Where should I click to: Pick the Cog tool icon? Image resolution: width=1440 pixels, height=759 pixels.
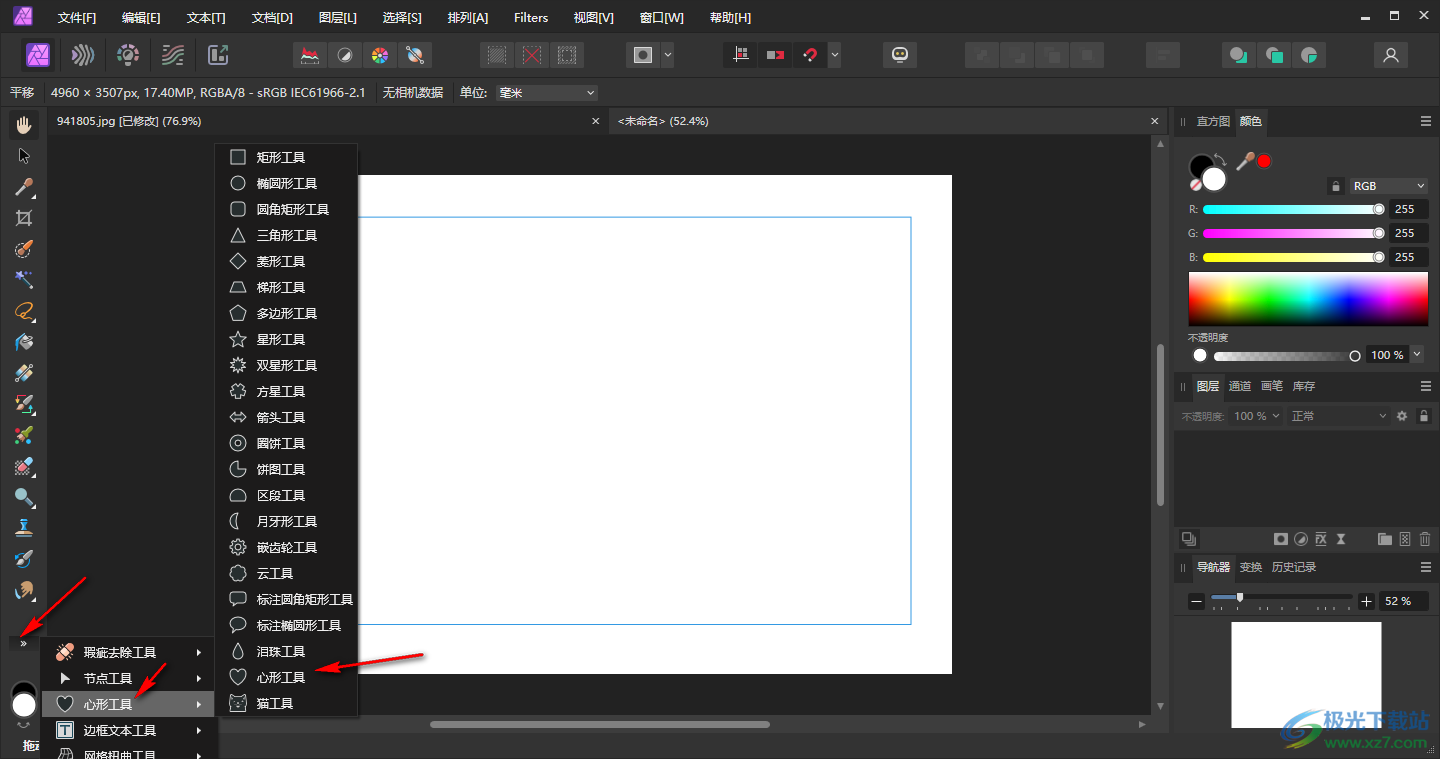[x=238, y=548]
